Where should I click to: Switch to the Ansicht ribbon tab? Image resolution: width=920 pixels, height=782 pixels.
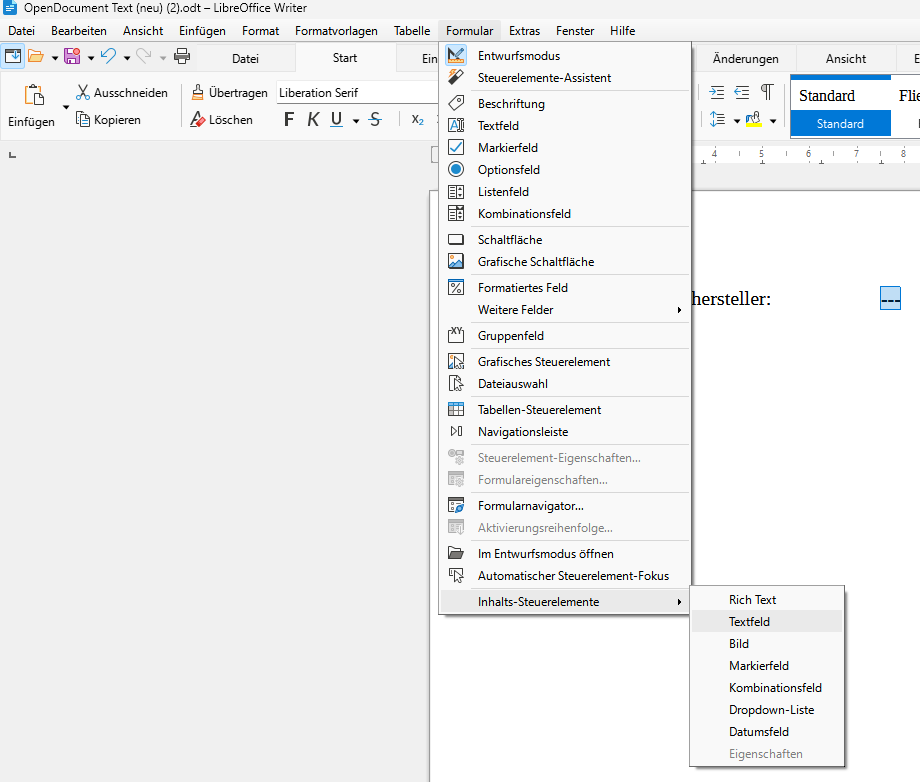click(845, 58)
